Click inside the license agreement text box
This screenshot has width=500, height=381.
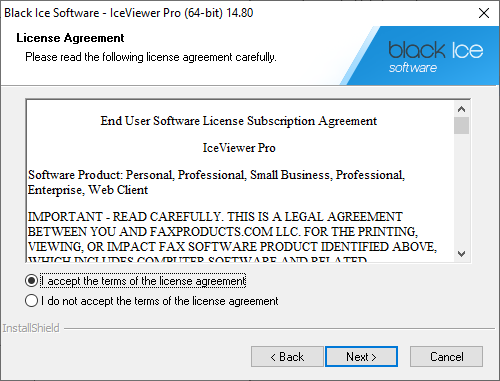(240, 181)
